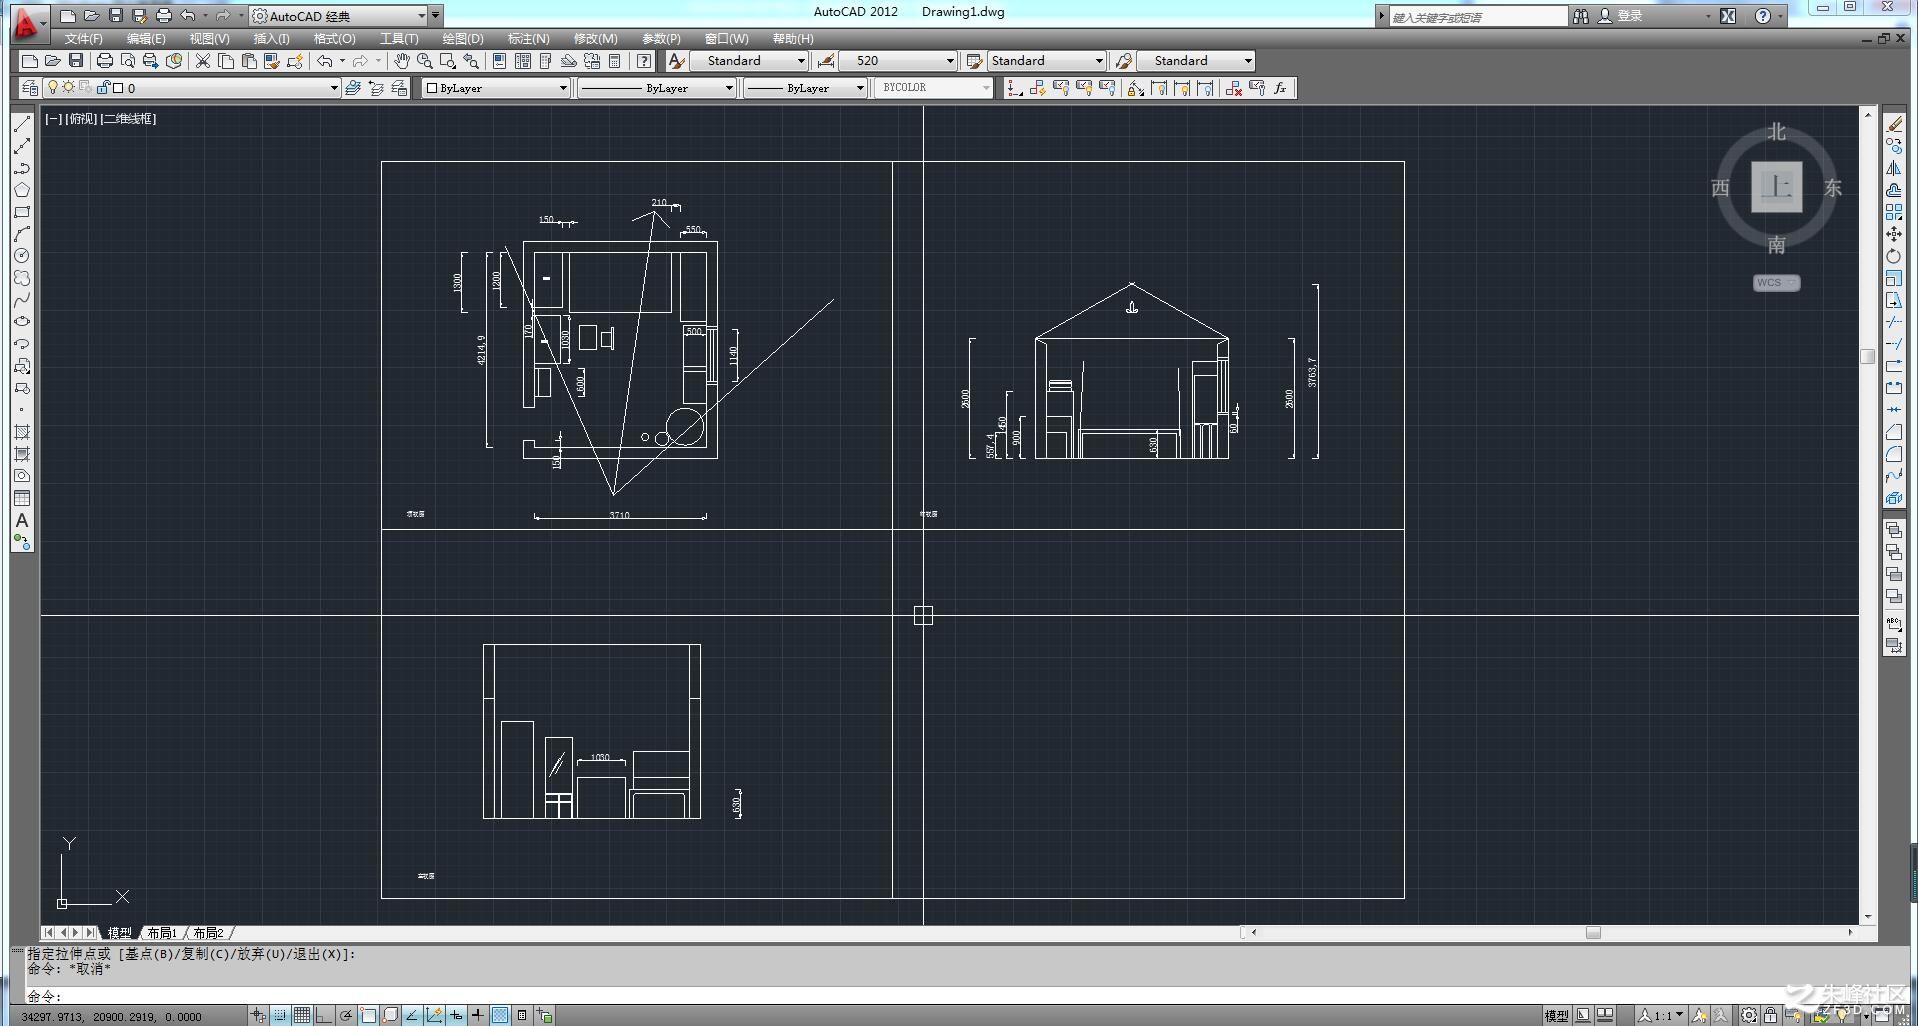Select the Multiline Text 'A' tool
1918x1026 pixels.
click(22, 520)
